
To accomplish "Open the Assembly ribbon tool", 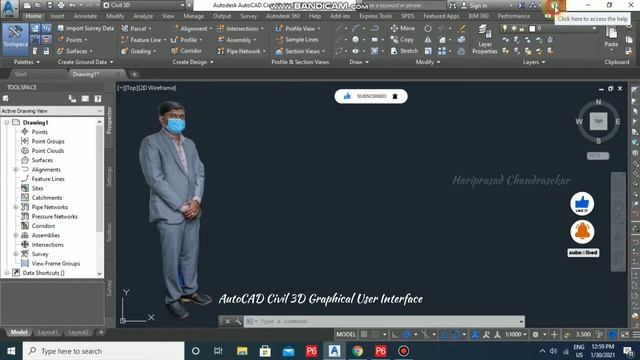I will [237, 40].
